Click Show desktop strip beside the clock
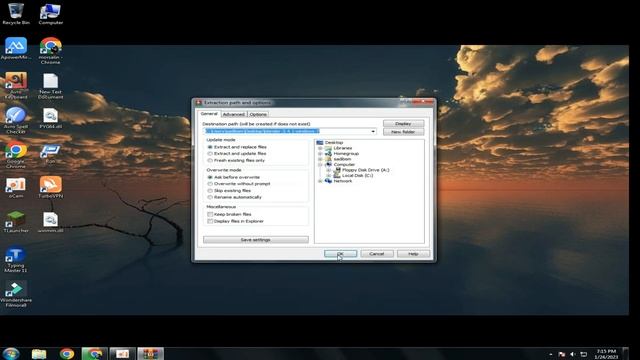Viewport: 640px width, 360px height. point(625,353)
